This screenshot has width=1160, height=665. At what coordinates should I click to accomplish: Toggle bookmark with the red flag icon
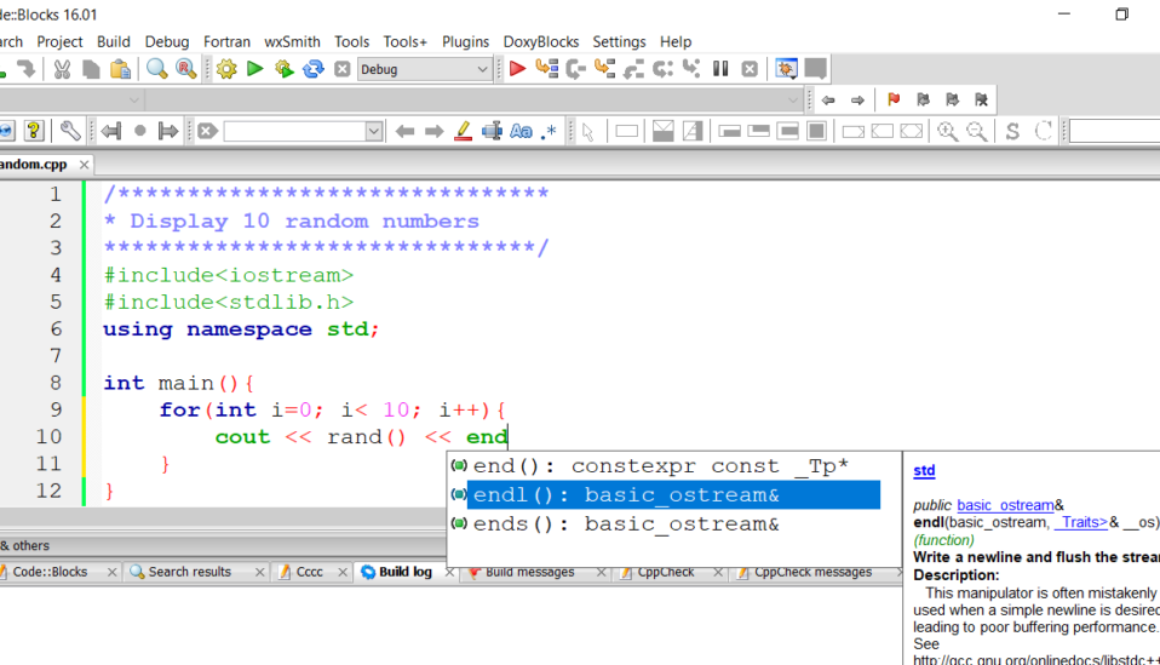point(893,100)
